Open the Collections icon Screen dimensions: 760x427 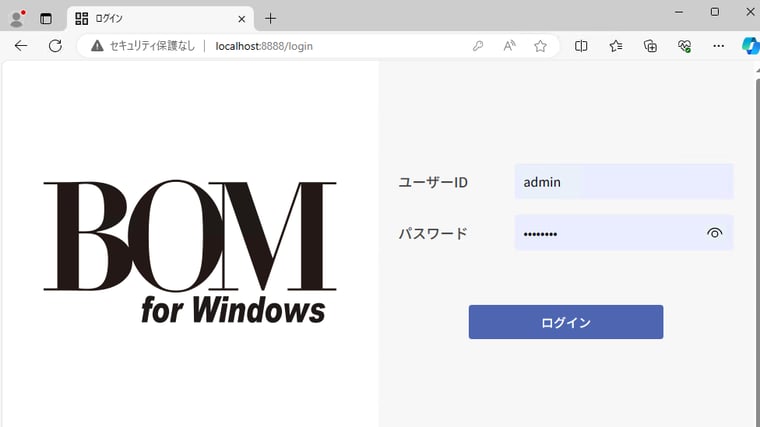650,46
